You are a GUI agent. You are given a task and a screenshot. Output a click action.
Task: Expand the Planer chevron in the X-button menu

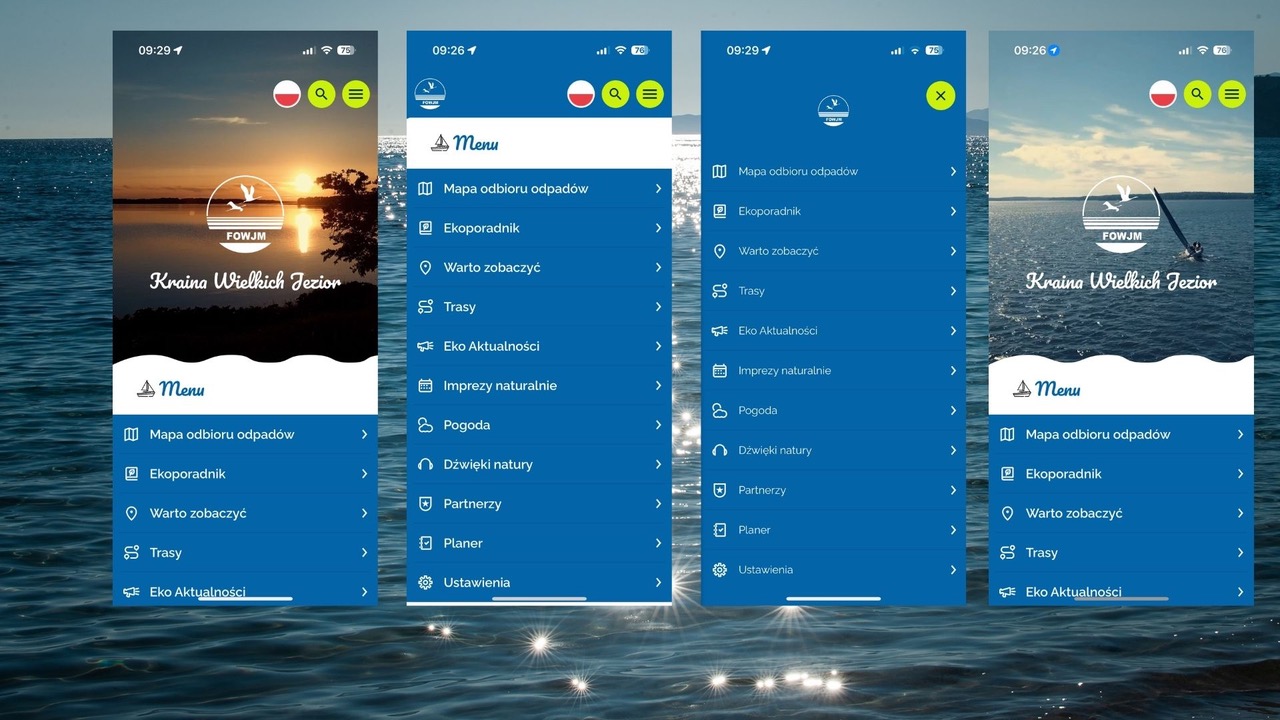coord(953,530)
